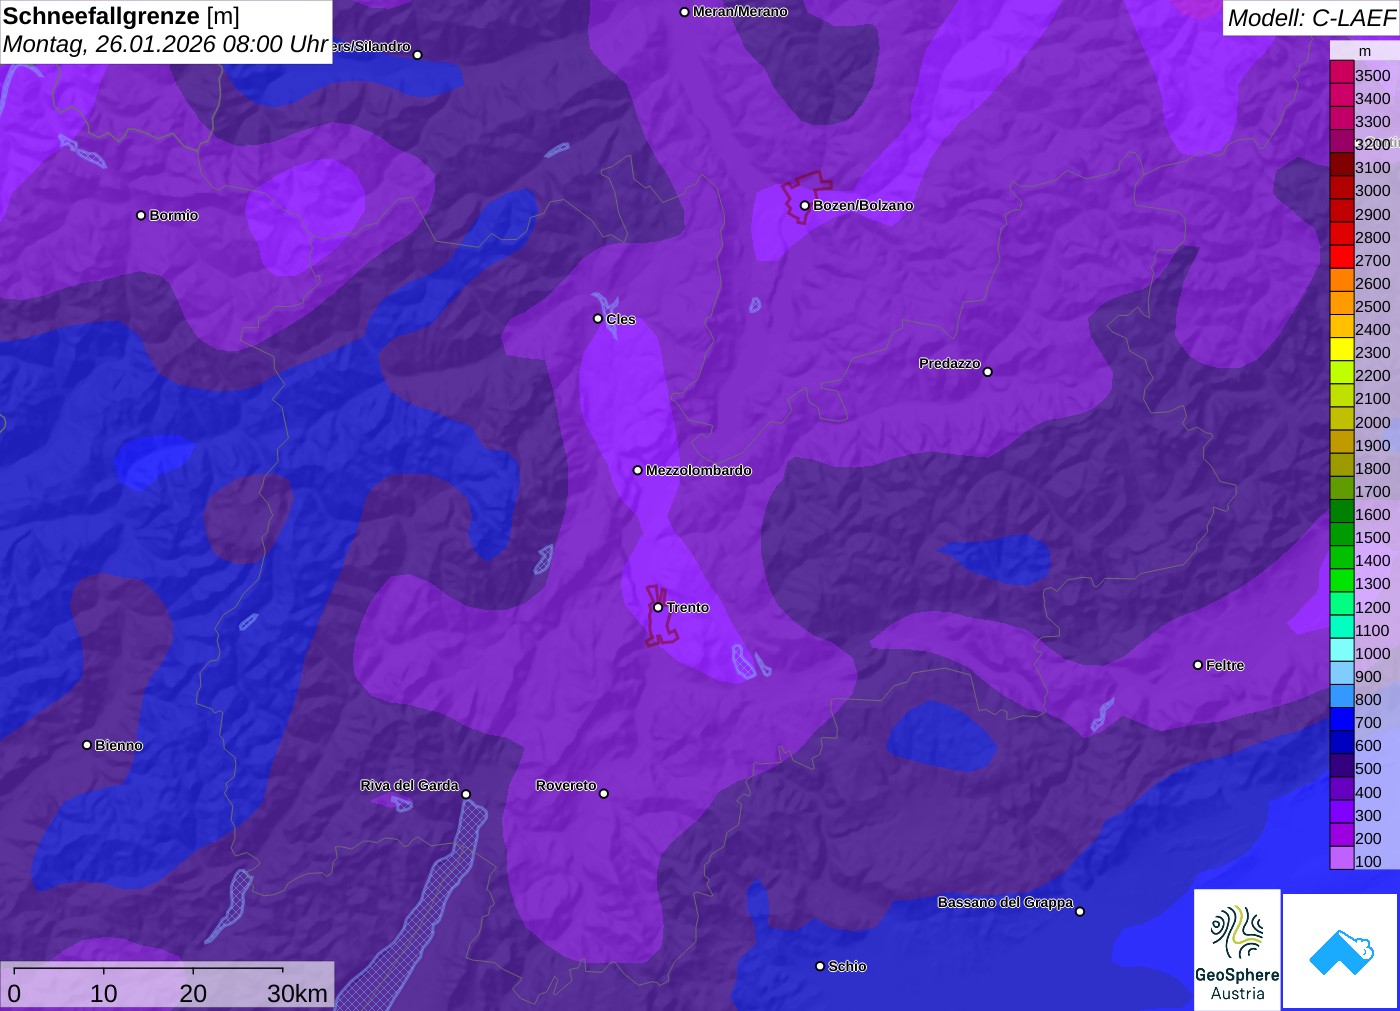The width and height of the screenshot is (1400, 1011).
Task: Select the Bozen/Bolzano city marker dot
Action: [805, 206]
